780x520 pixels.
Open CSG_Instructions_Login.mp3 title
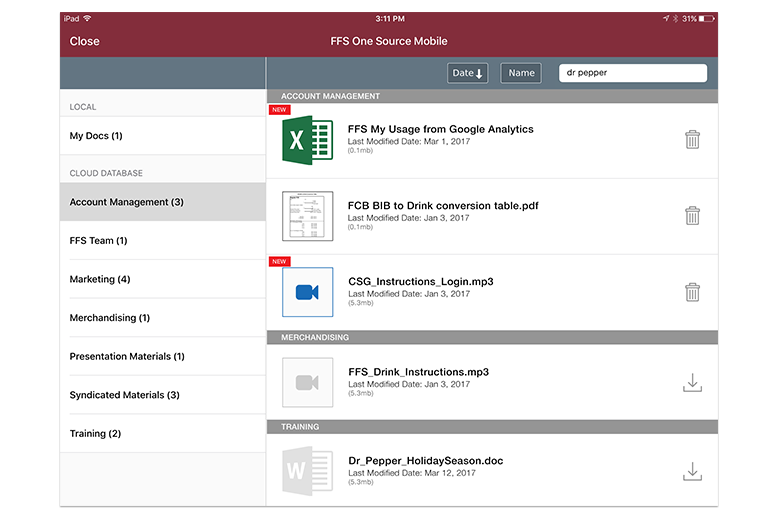click(420, 282)
